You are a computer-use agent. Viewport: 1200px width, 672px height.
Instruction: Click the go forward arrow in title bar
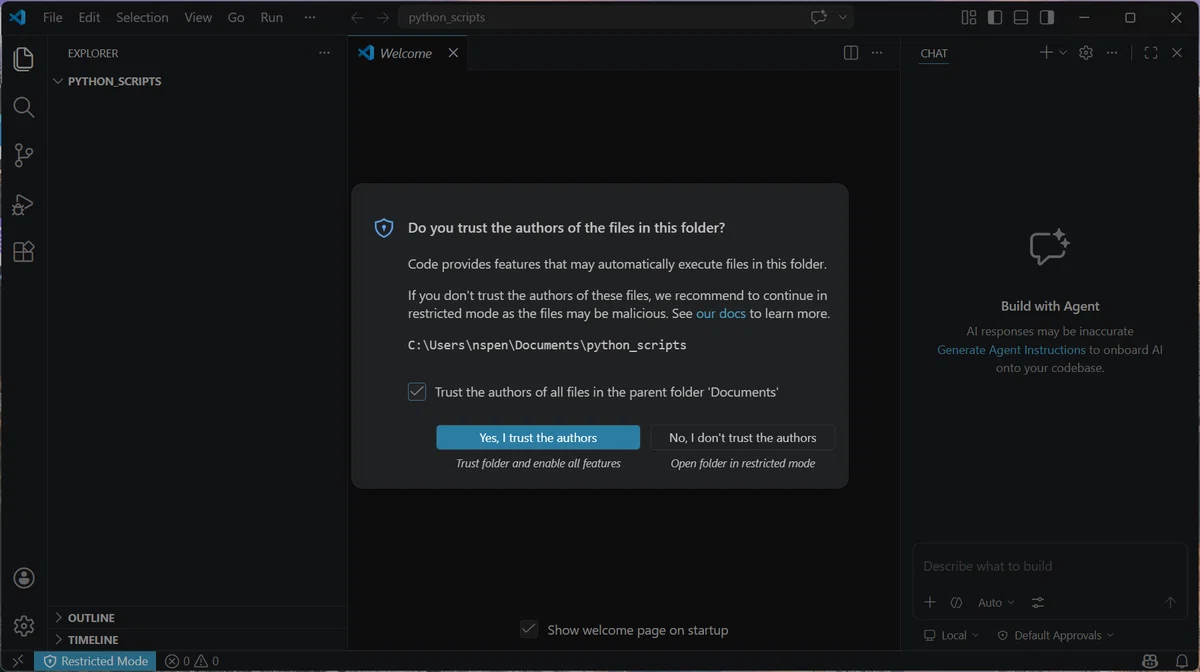(383, 18)
